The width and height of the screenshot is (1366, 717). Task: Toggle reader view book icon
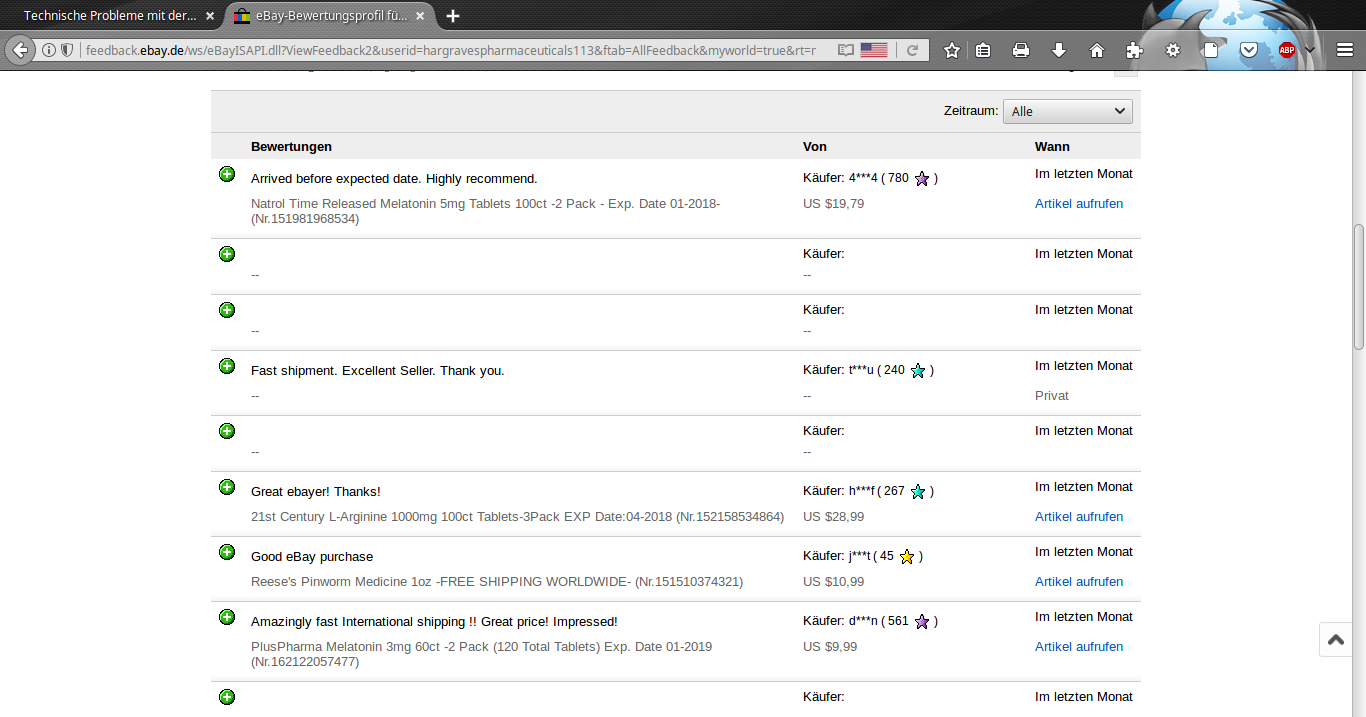pyautogui.click(x=846, y=50)
